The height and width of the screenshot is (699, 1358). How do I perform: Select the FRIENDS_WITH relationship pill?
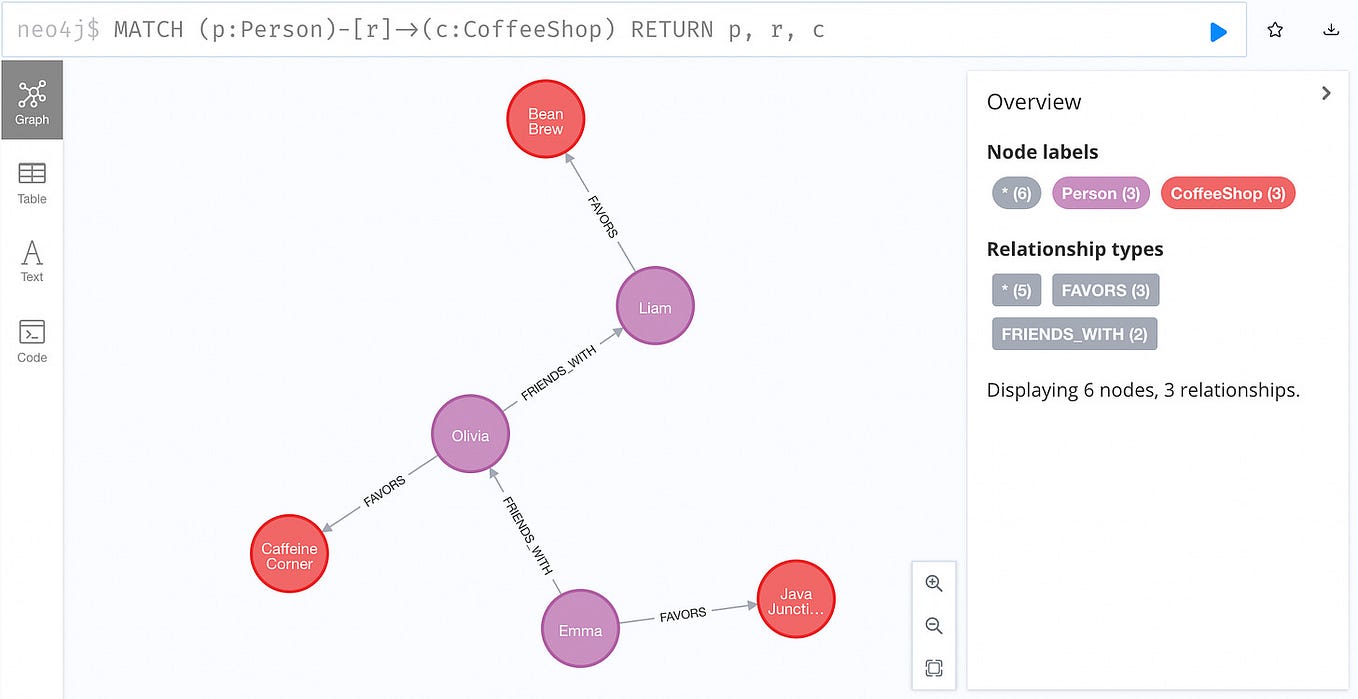coord(1074,334)
